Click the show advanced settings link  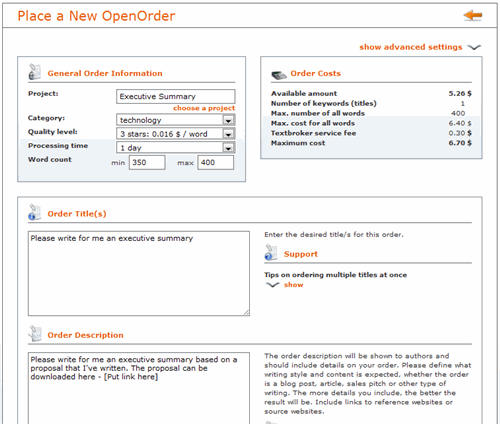tap(411, 47)
